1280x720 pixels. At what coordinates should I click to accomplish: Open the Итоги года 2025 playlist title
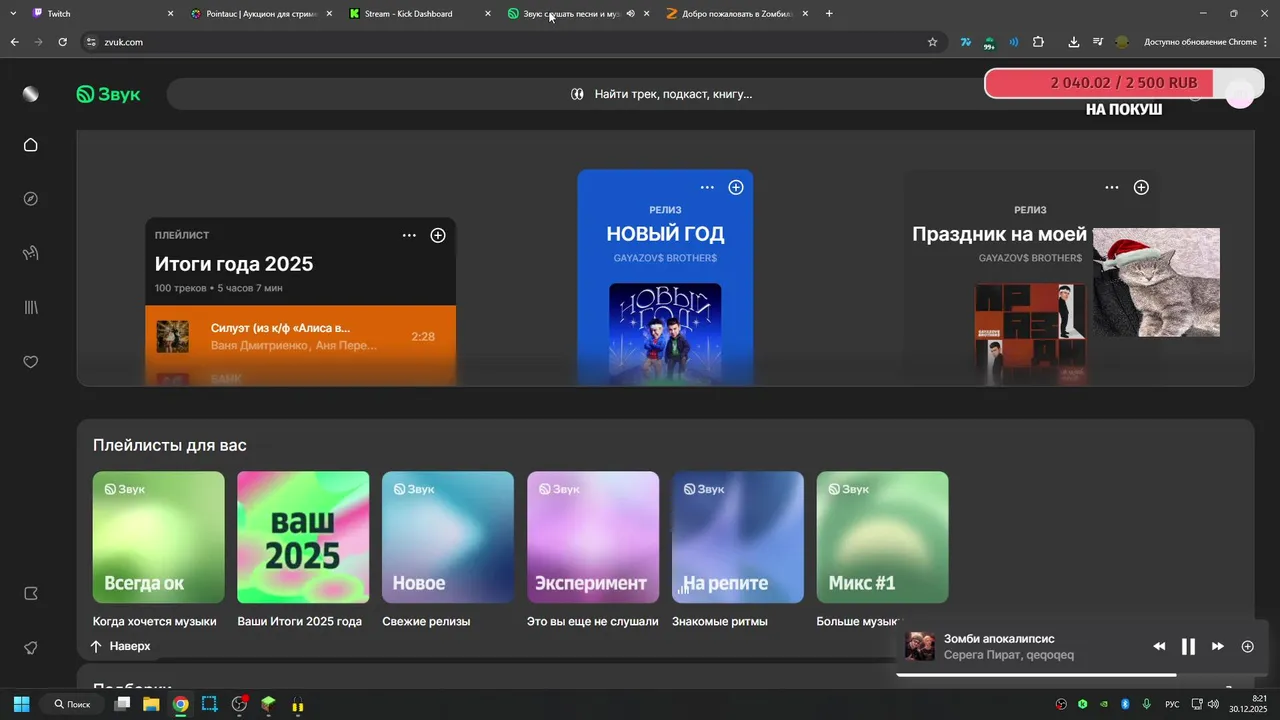click(234, 264)
